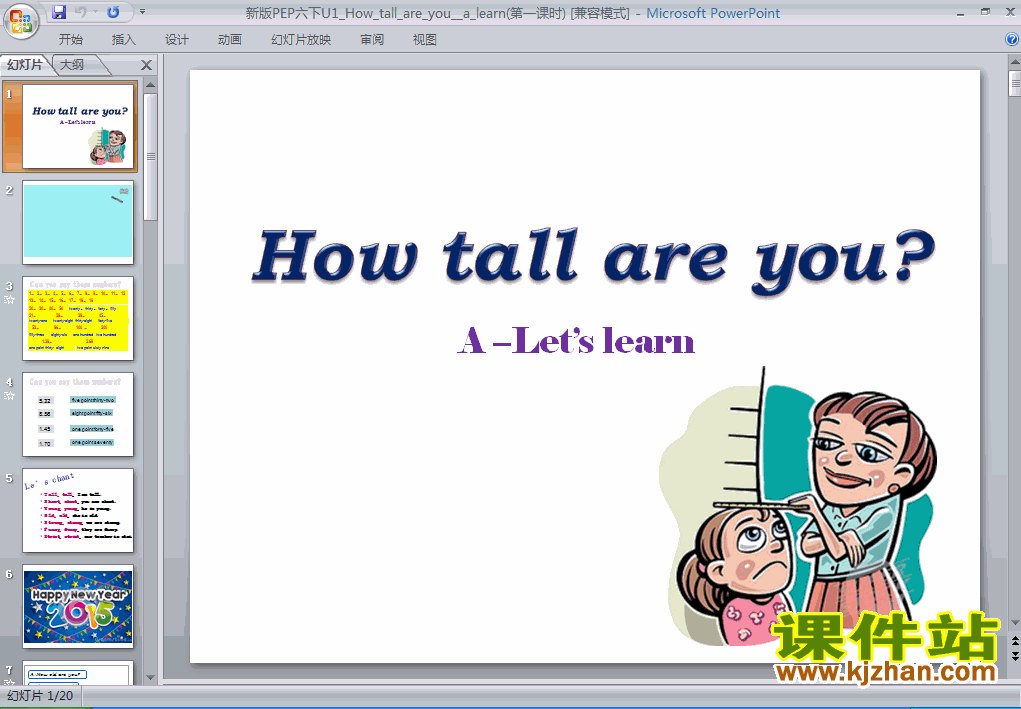Switch to the 幻灯片 pane tab
Viewport: 1021px width, 709px height.
click(x=25, y=64)
